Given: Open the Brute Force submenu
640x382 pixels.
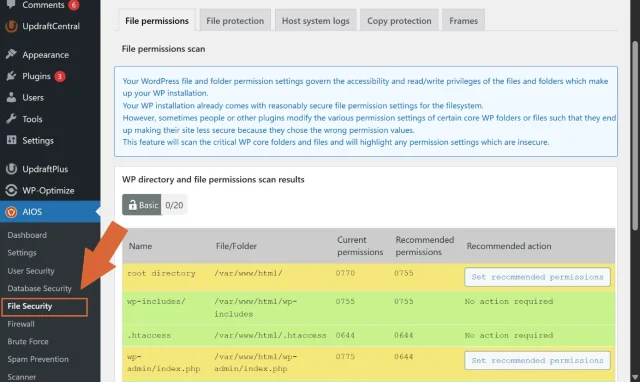Looking at the screenshot, I should point(28,341).
